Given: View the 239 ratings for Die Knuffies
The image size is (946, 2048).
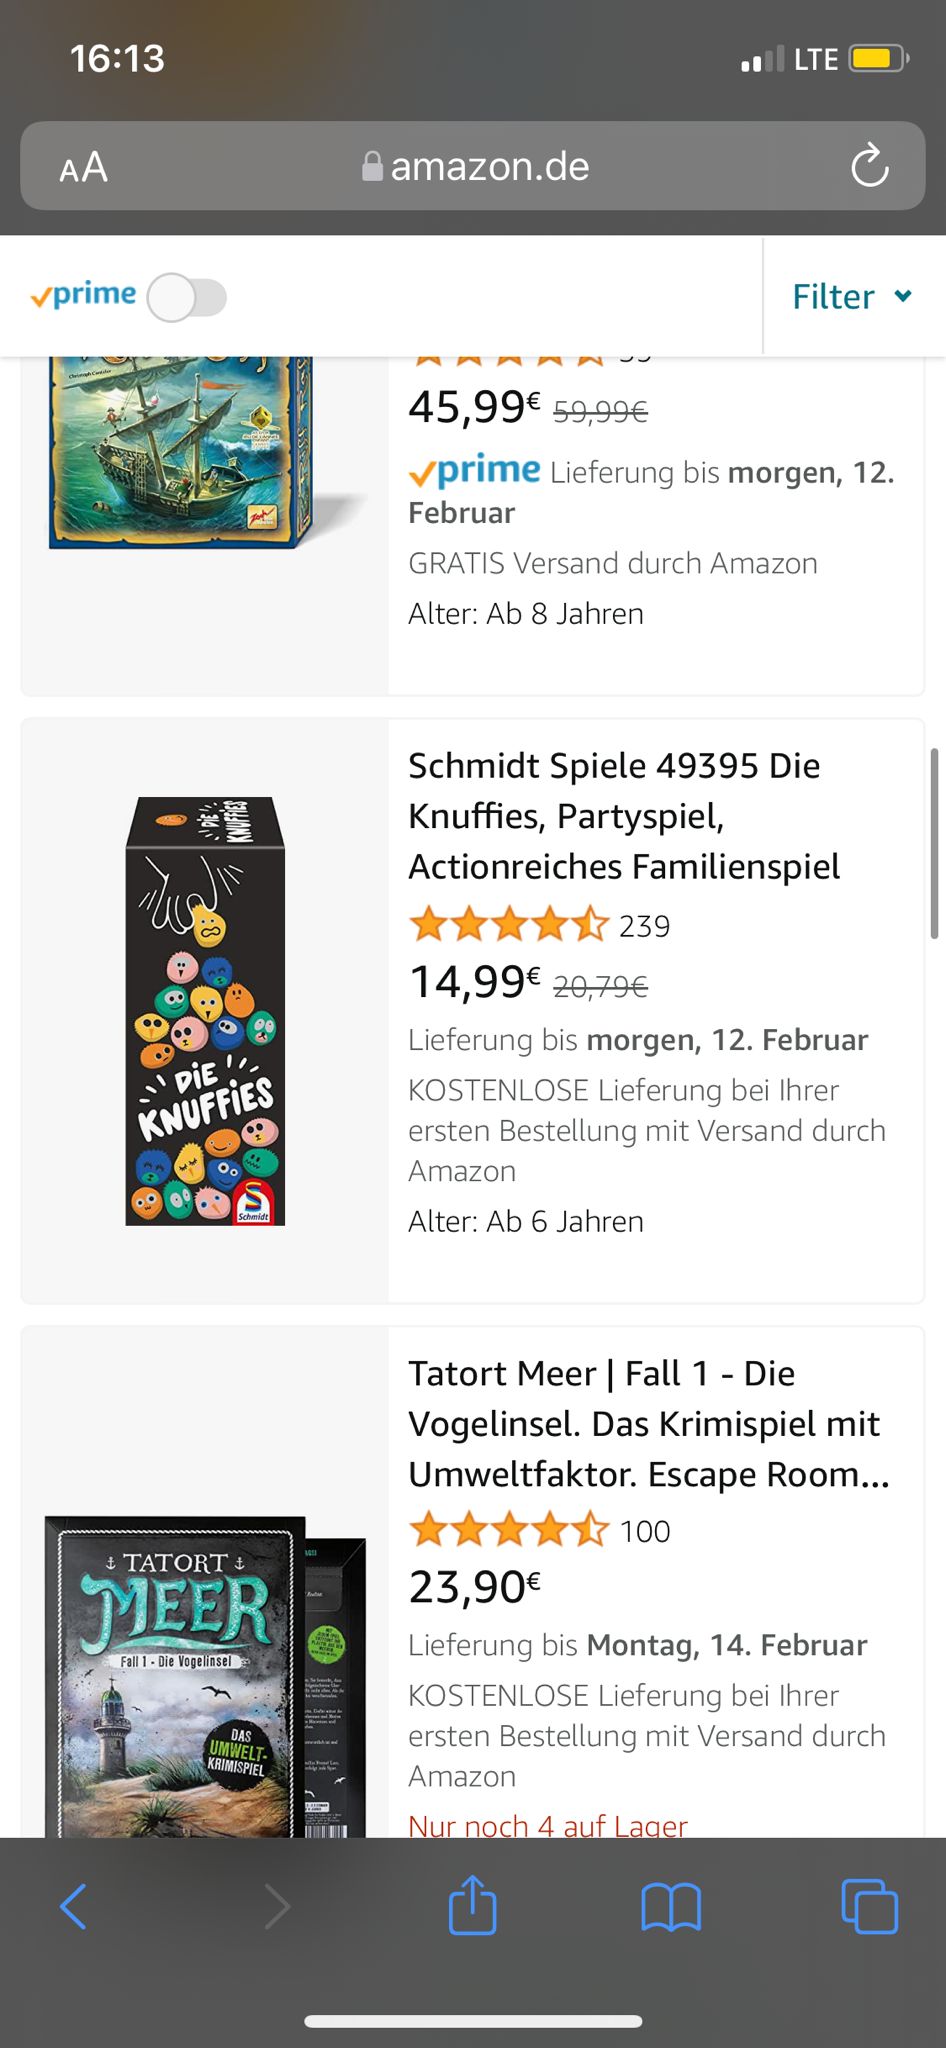Looking at the screenshot, I should [x=644, y=926].
